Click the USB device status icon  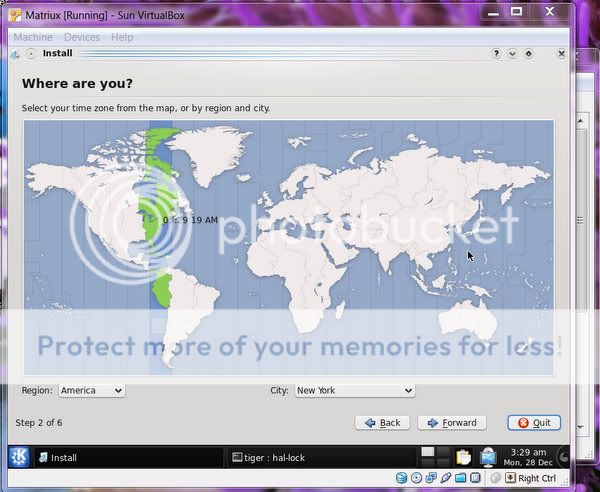click(446, 478)
